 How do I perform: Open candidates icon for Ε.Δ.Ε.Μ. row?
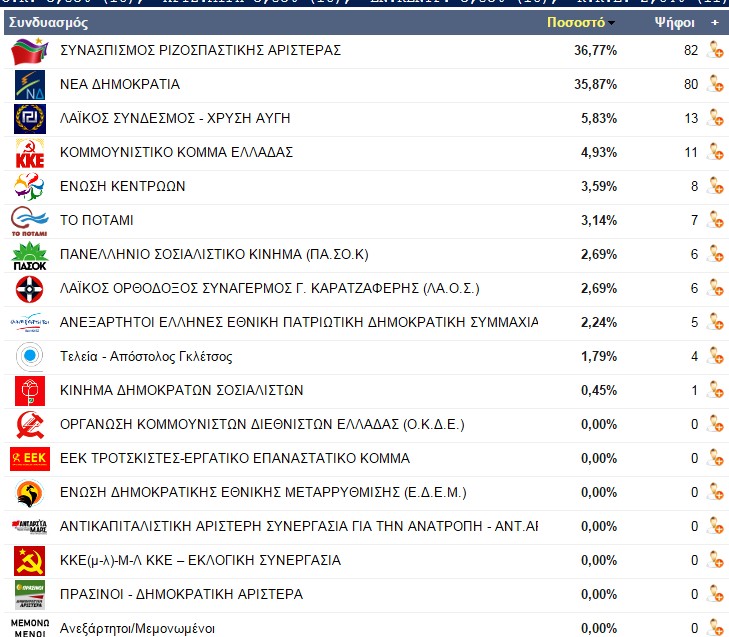[x=715, y=492]
